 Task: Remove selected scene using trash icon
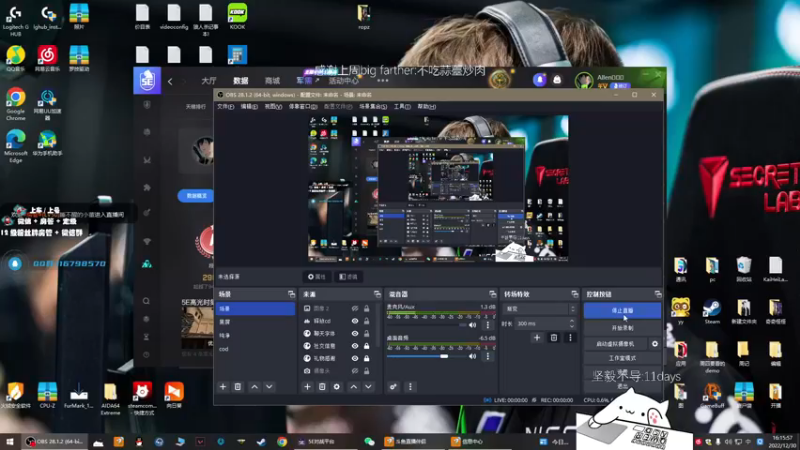[x=238, y=387]
